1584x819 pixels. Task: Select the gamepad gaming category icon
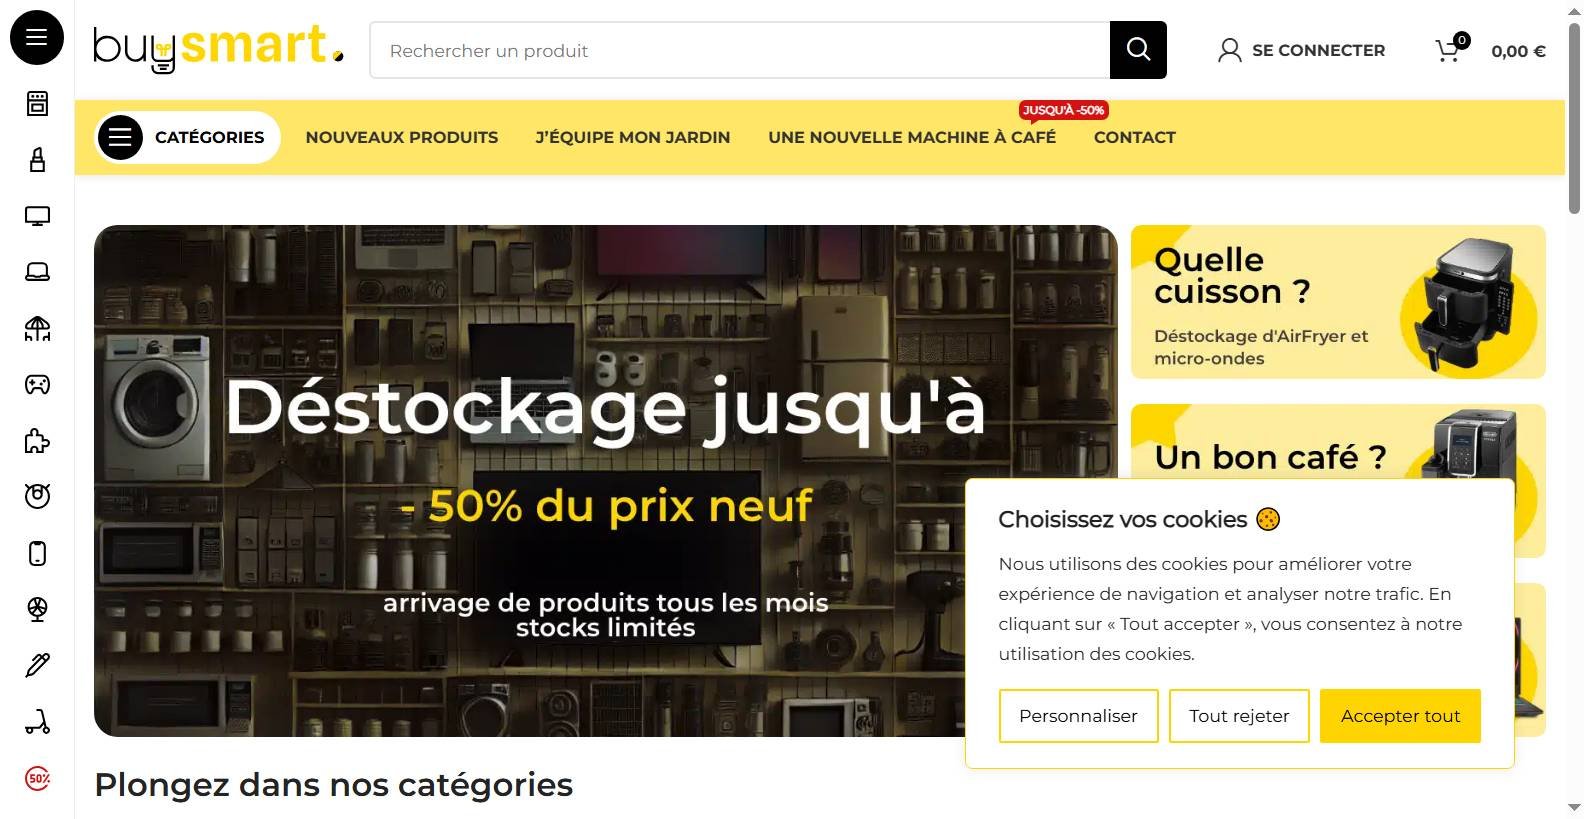click(x=37, y=385)
